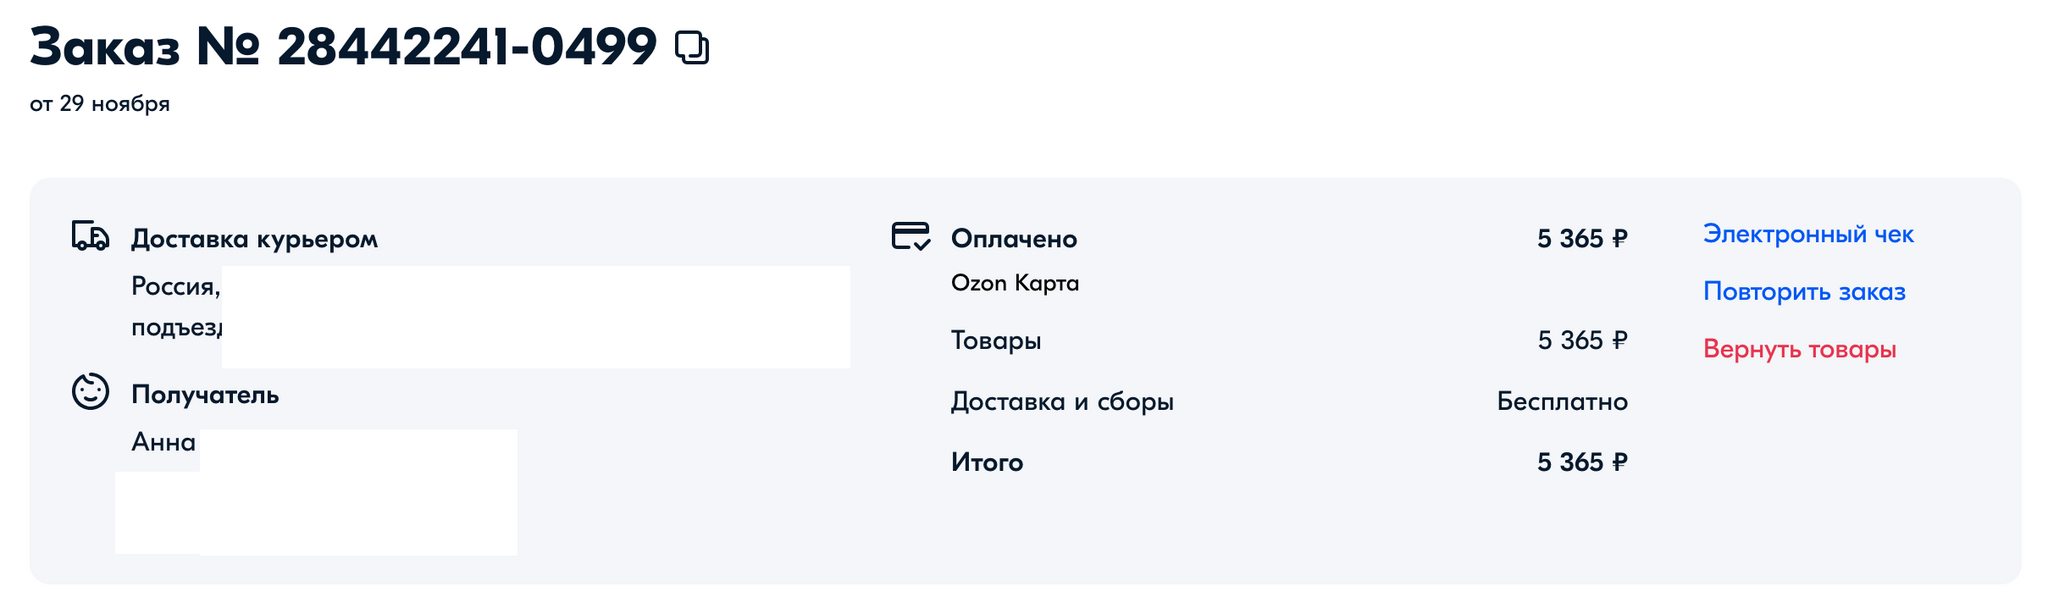
Task: Click the 'Доставка курьером' heading
Action: coord(254,239)
